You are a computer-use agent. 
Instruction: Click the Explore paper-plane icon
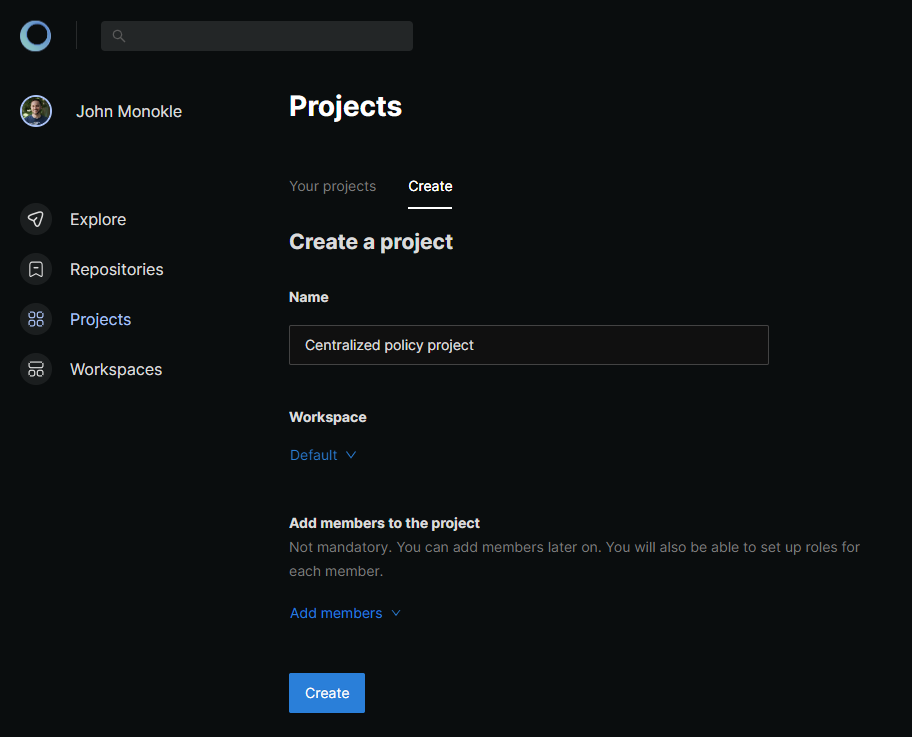36,219
